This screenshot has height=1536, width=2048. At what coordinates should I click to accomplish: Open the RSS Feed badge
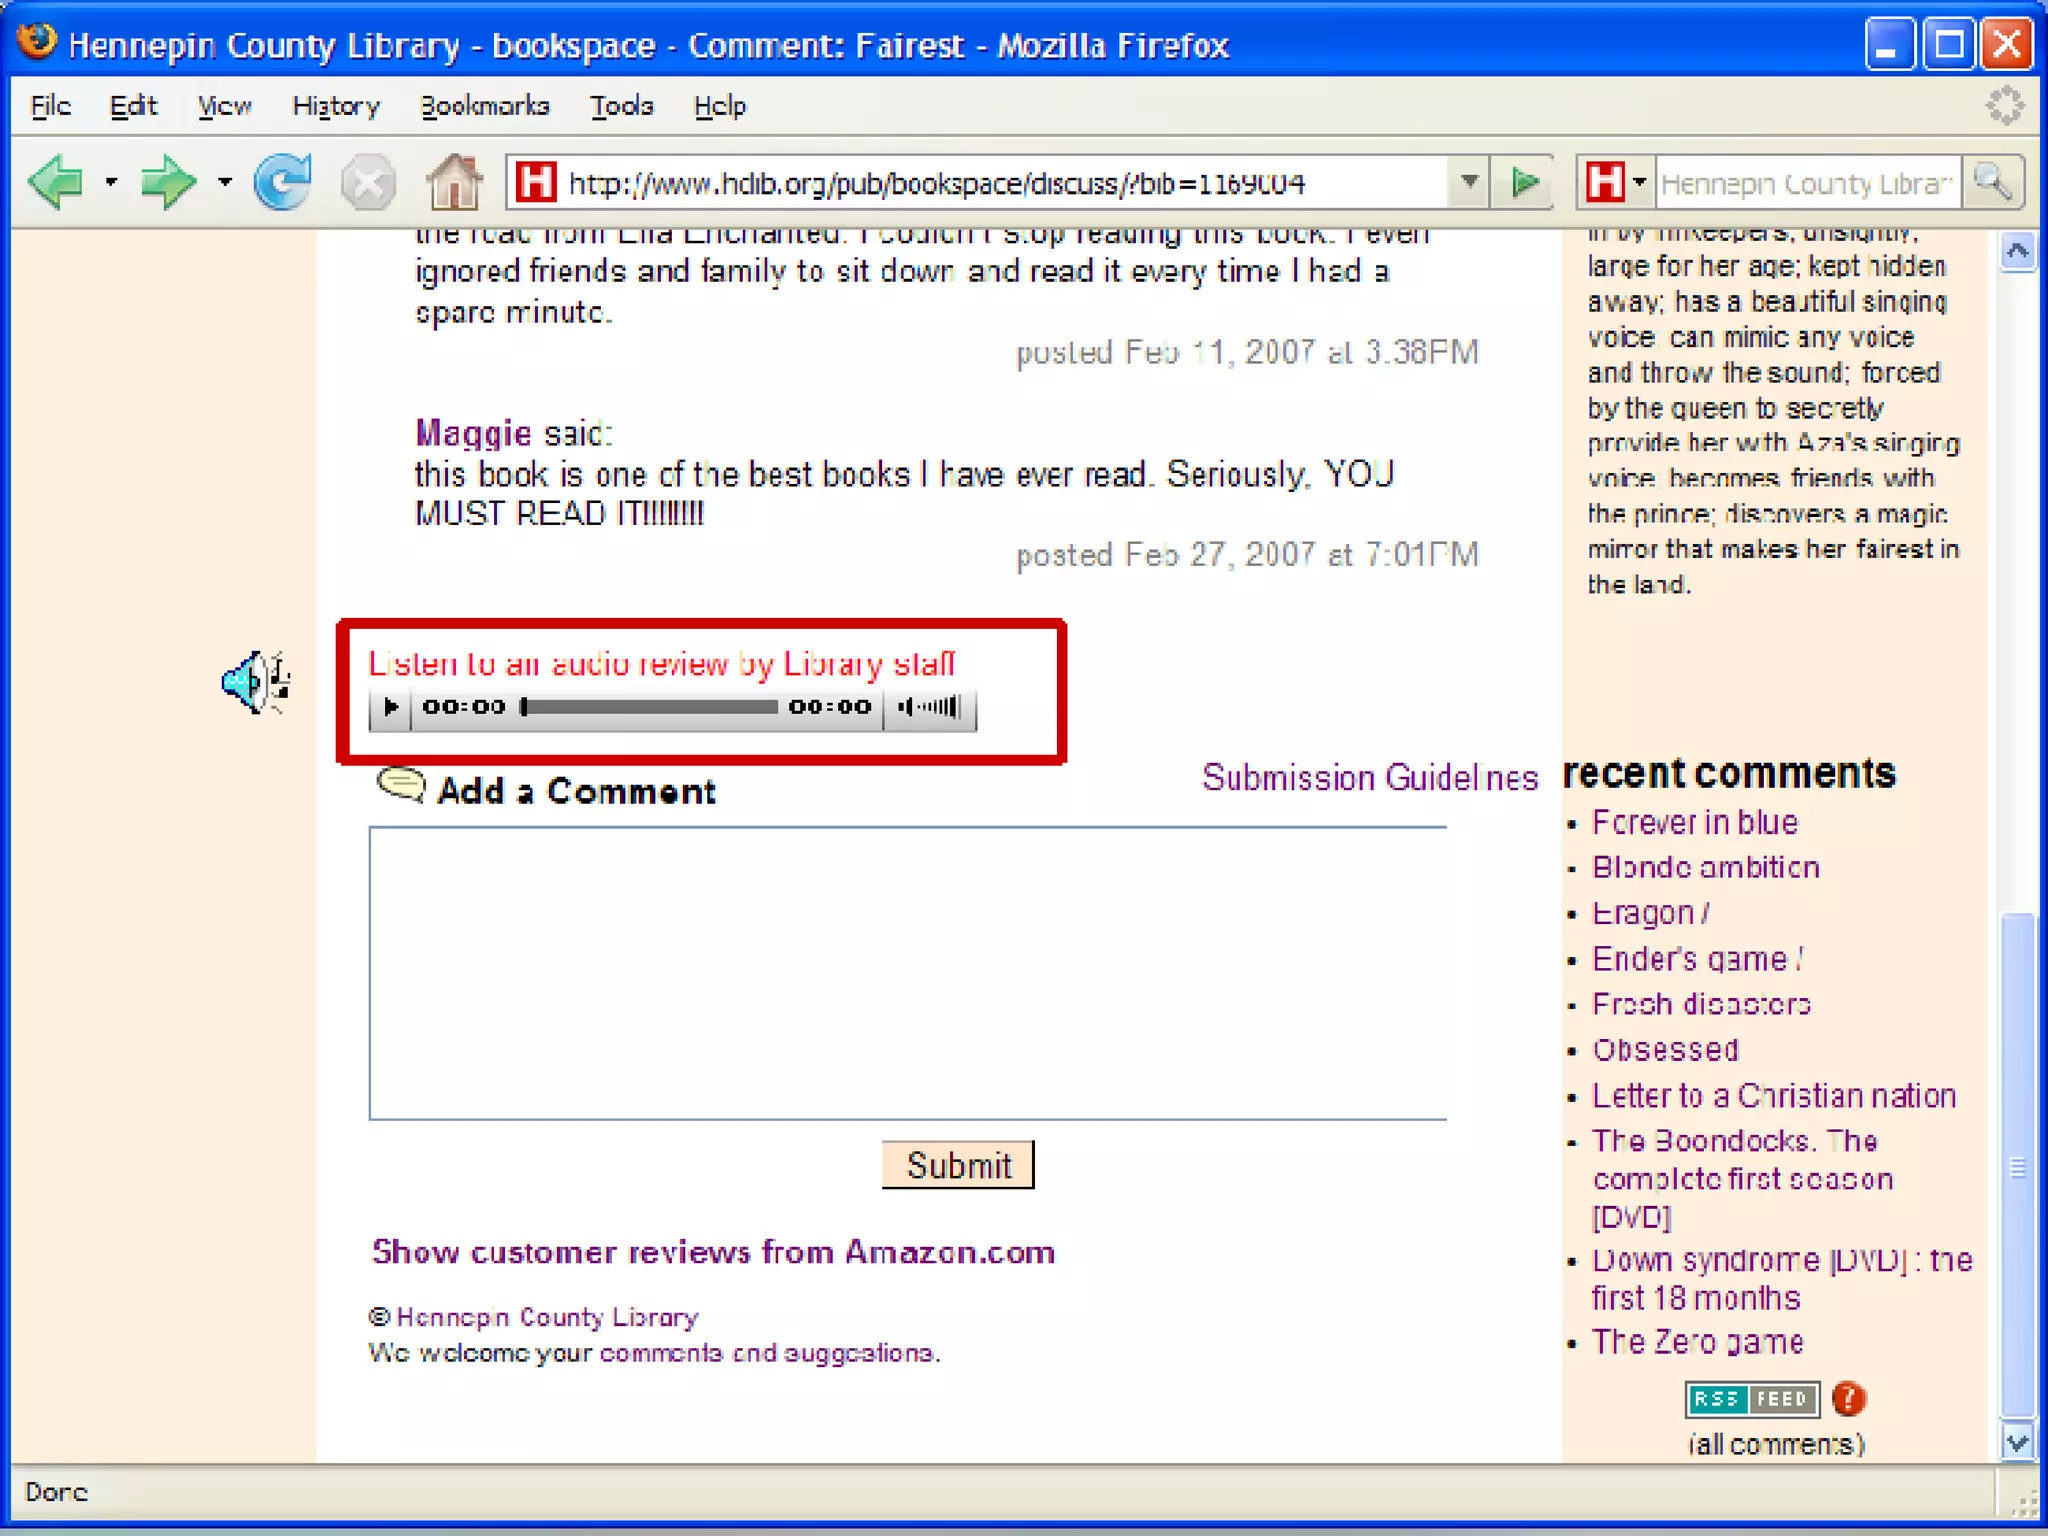point(1751,1398)
